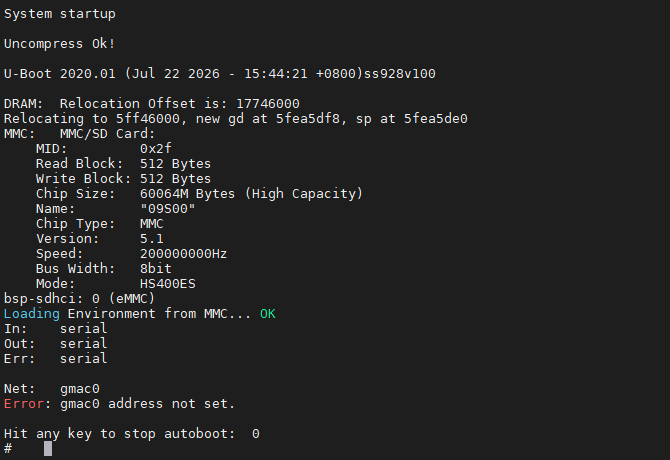Click the 'gmac0' text on the Net line
Image resolution: width=670 pixels, height=460 pixels.
tap(80, 389)
